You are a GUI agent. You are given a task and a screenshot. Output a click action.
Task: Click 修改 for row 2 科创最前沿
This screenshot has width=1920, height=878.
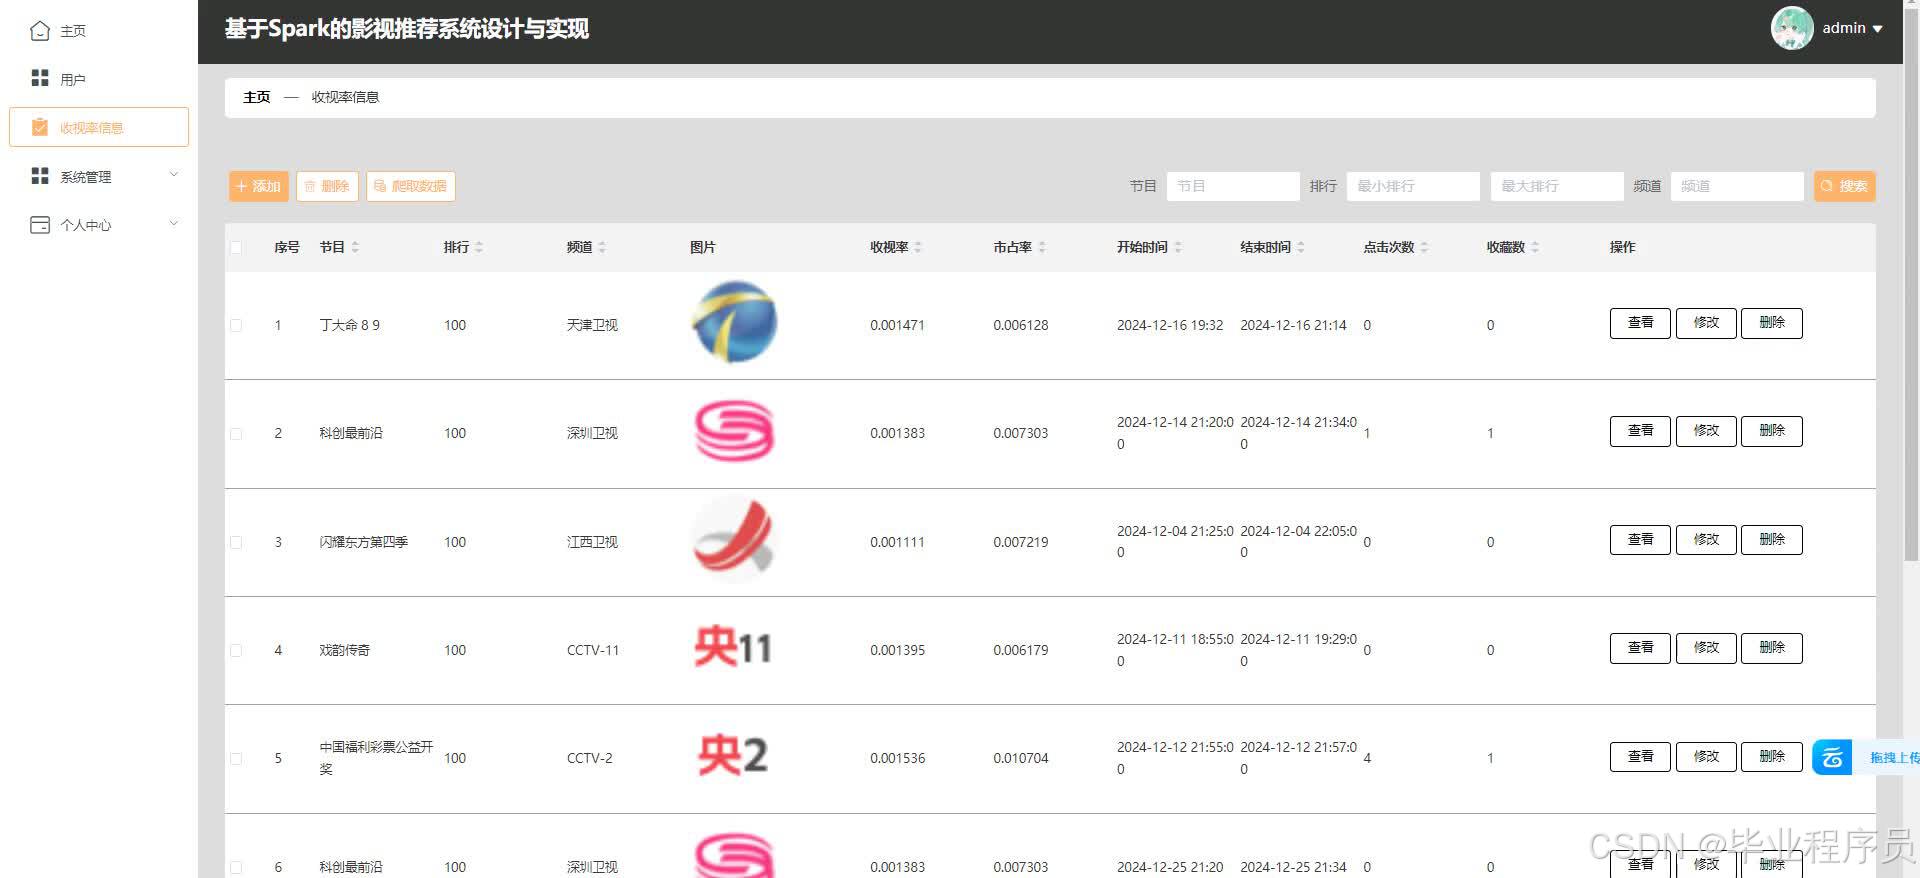[x=1706, y=431]
